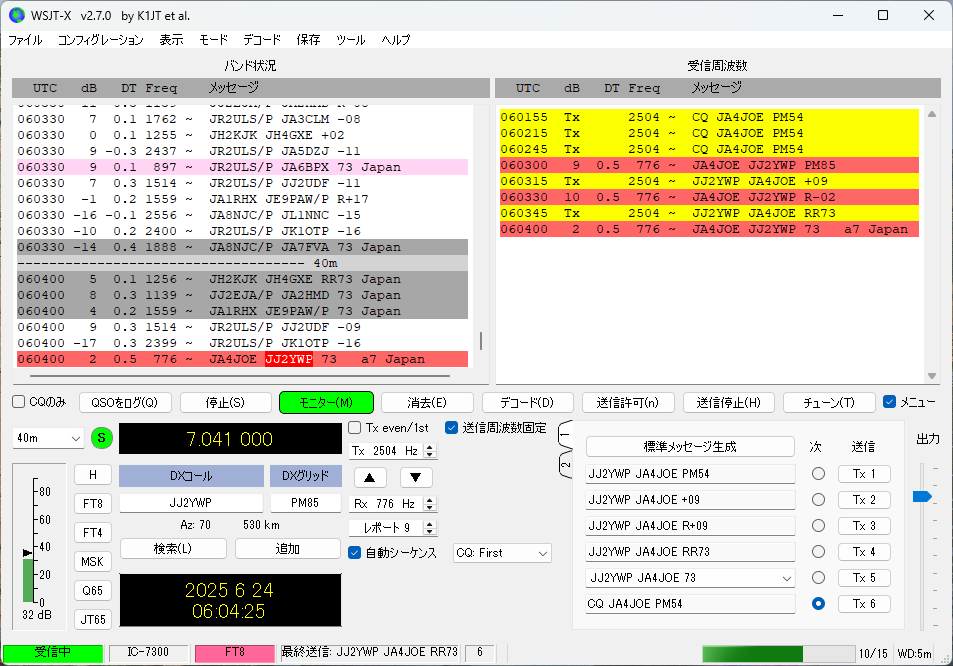Toggle the green モニター(M) button
The image size is (953, 666).
[x=326, y=402]
